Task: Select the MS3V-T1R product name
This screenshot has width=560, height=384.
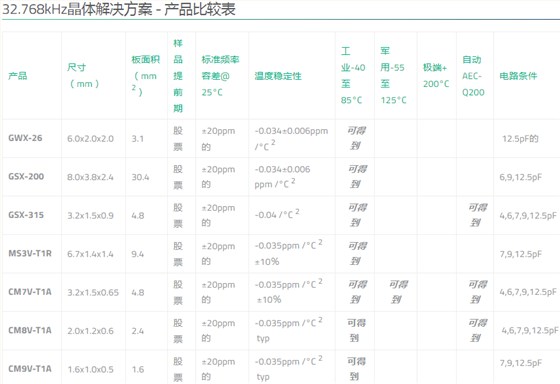Action: (30, 254)
